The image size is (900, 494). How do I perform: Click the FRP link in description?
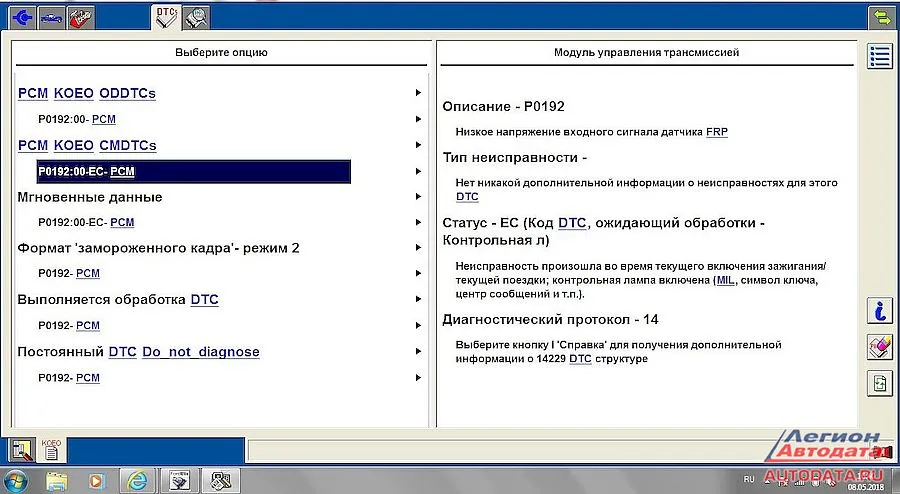pyautogui.click(x=717, y=132)
